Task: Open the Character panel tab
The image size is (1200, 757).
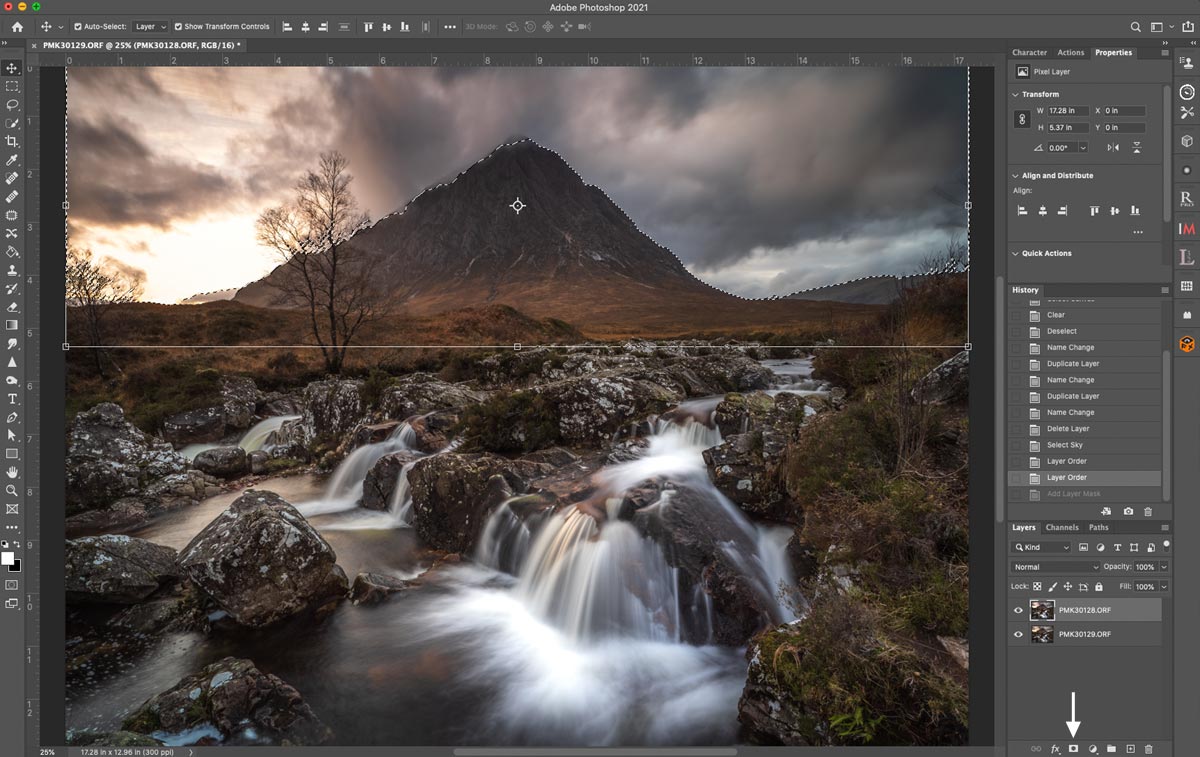Action: pos(1029,53)
